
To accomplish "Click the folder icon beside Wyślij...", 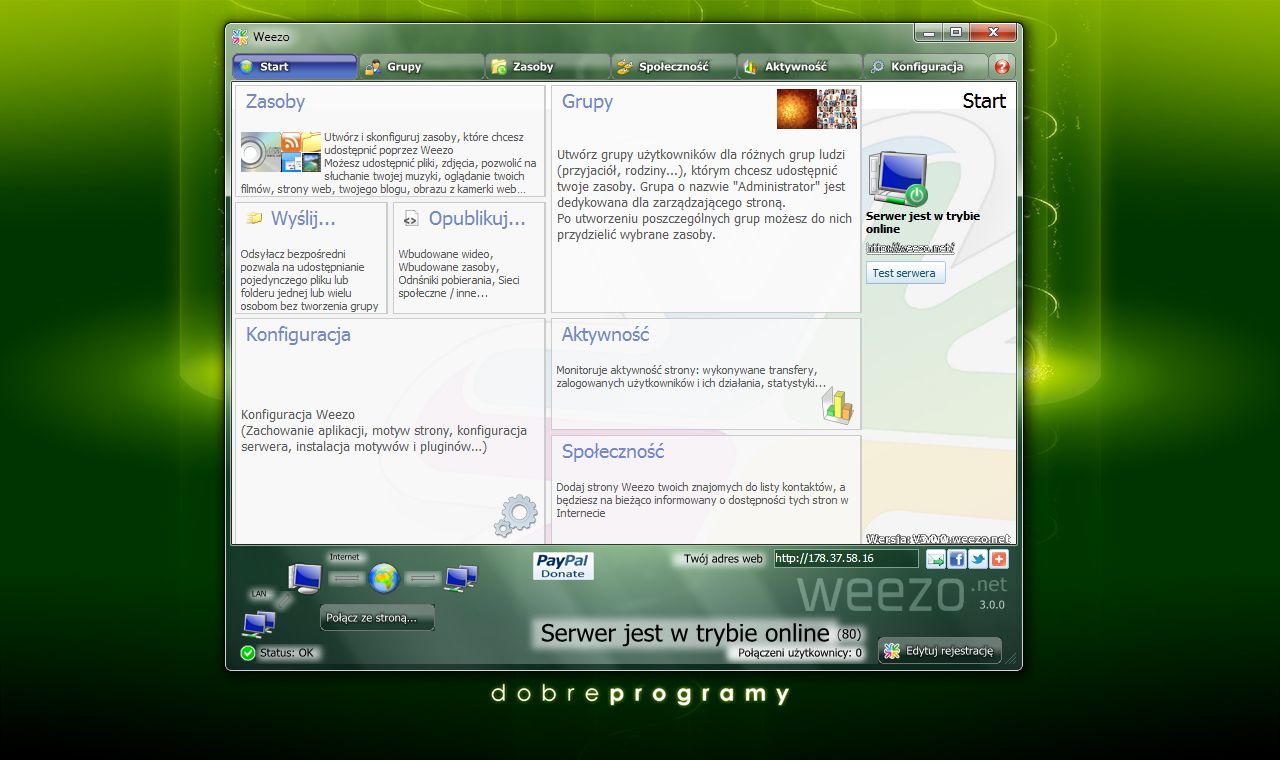I will point(254,218).
